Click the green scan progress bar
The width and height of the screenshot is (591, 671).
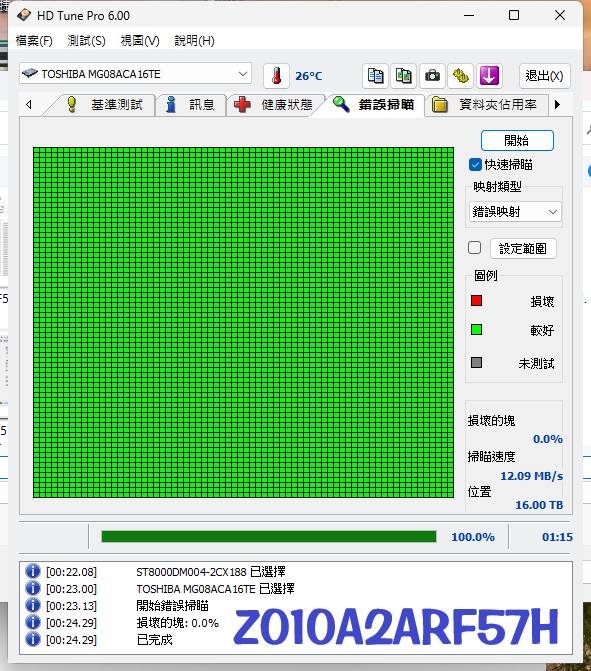(x=269, y=537)
